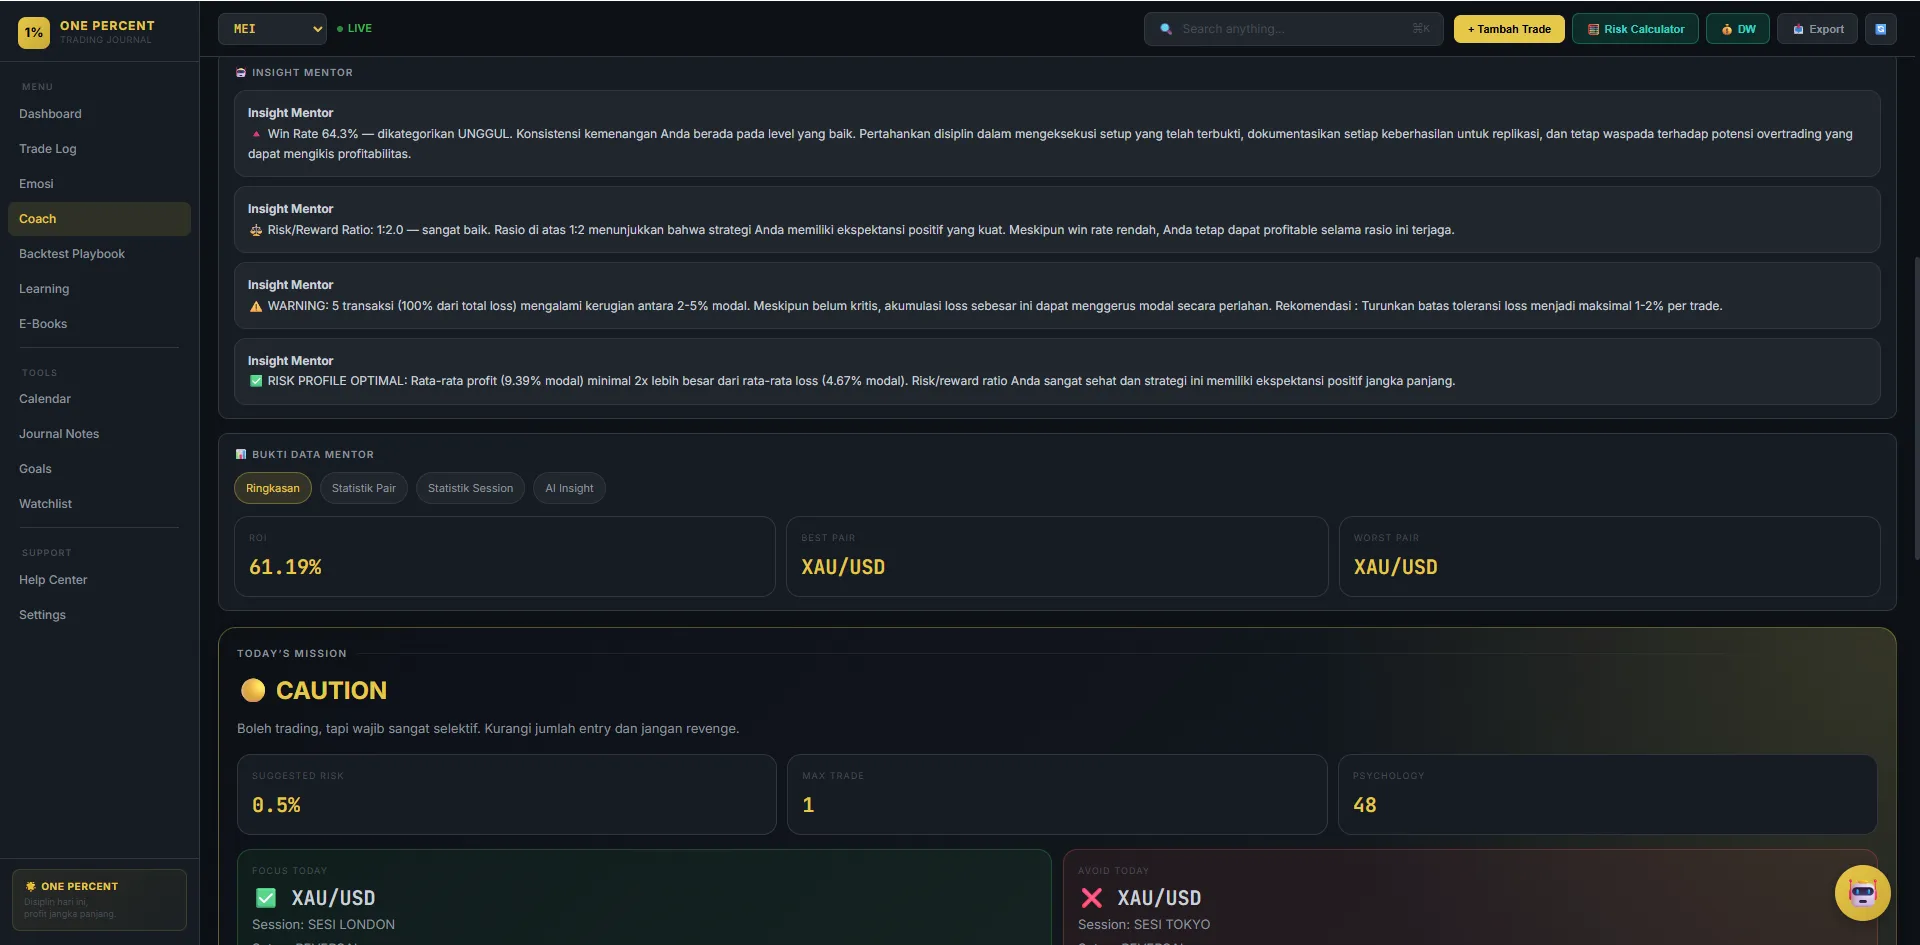Click the green check icon on Focus Today XAU/USD
The width and height of the screenshot is (1920, 945).
[266, 898]
